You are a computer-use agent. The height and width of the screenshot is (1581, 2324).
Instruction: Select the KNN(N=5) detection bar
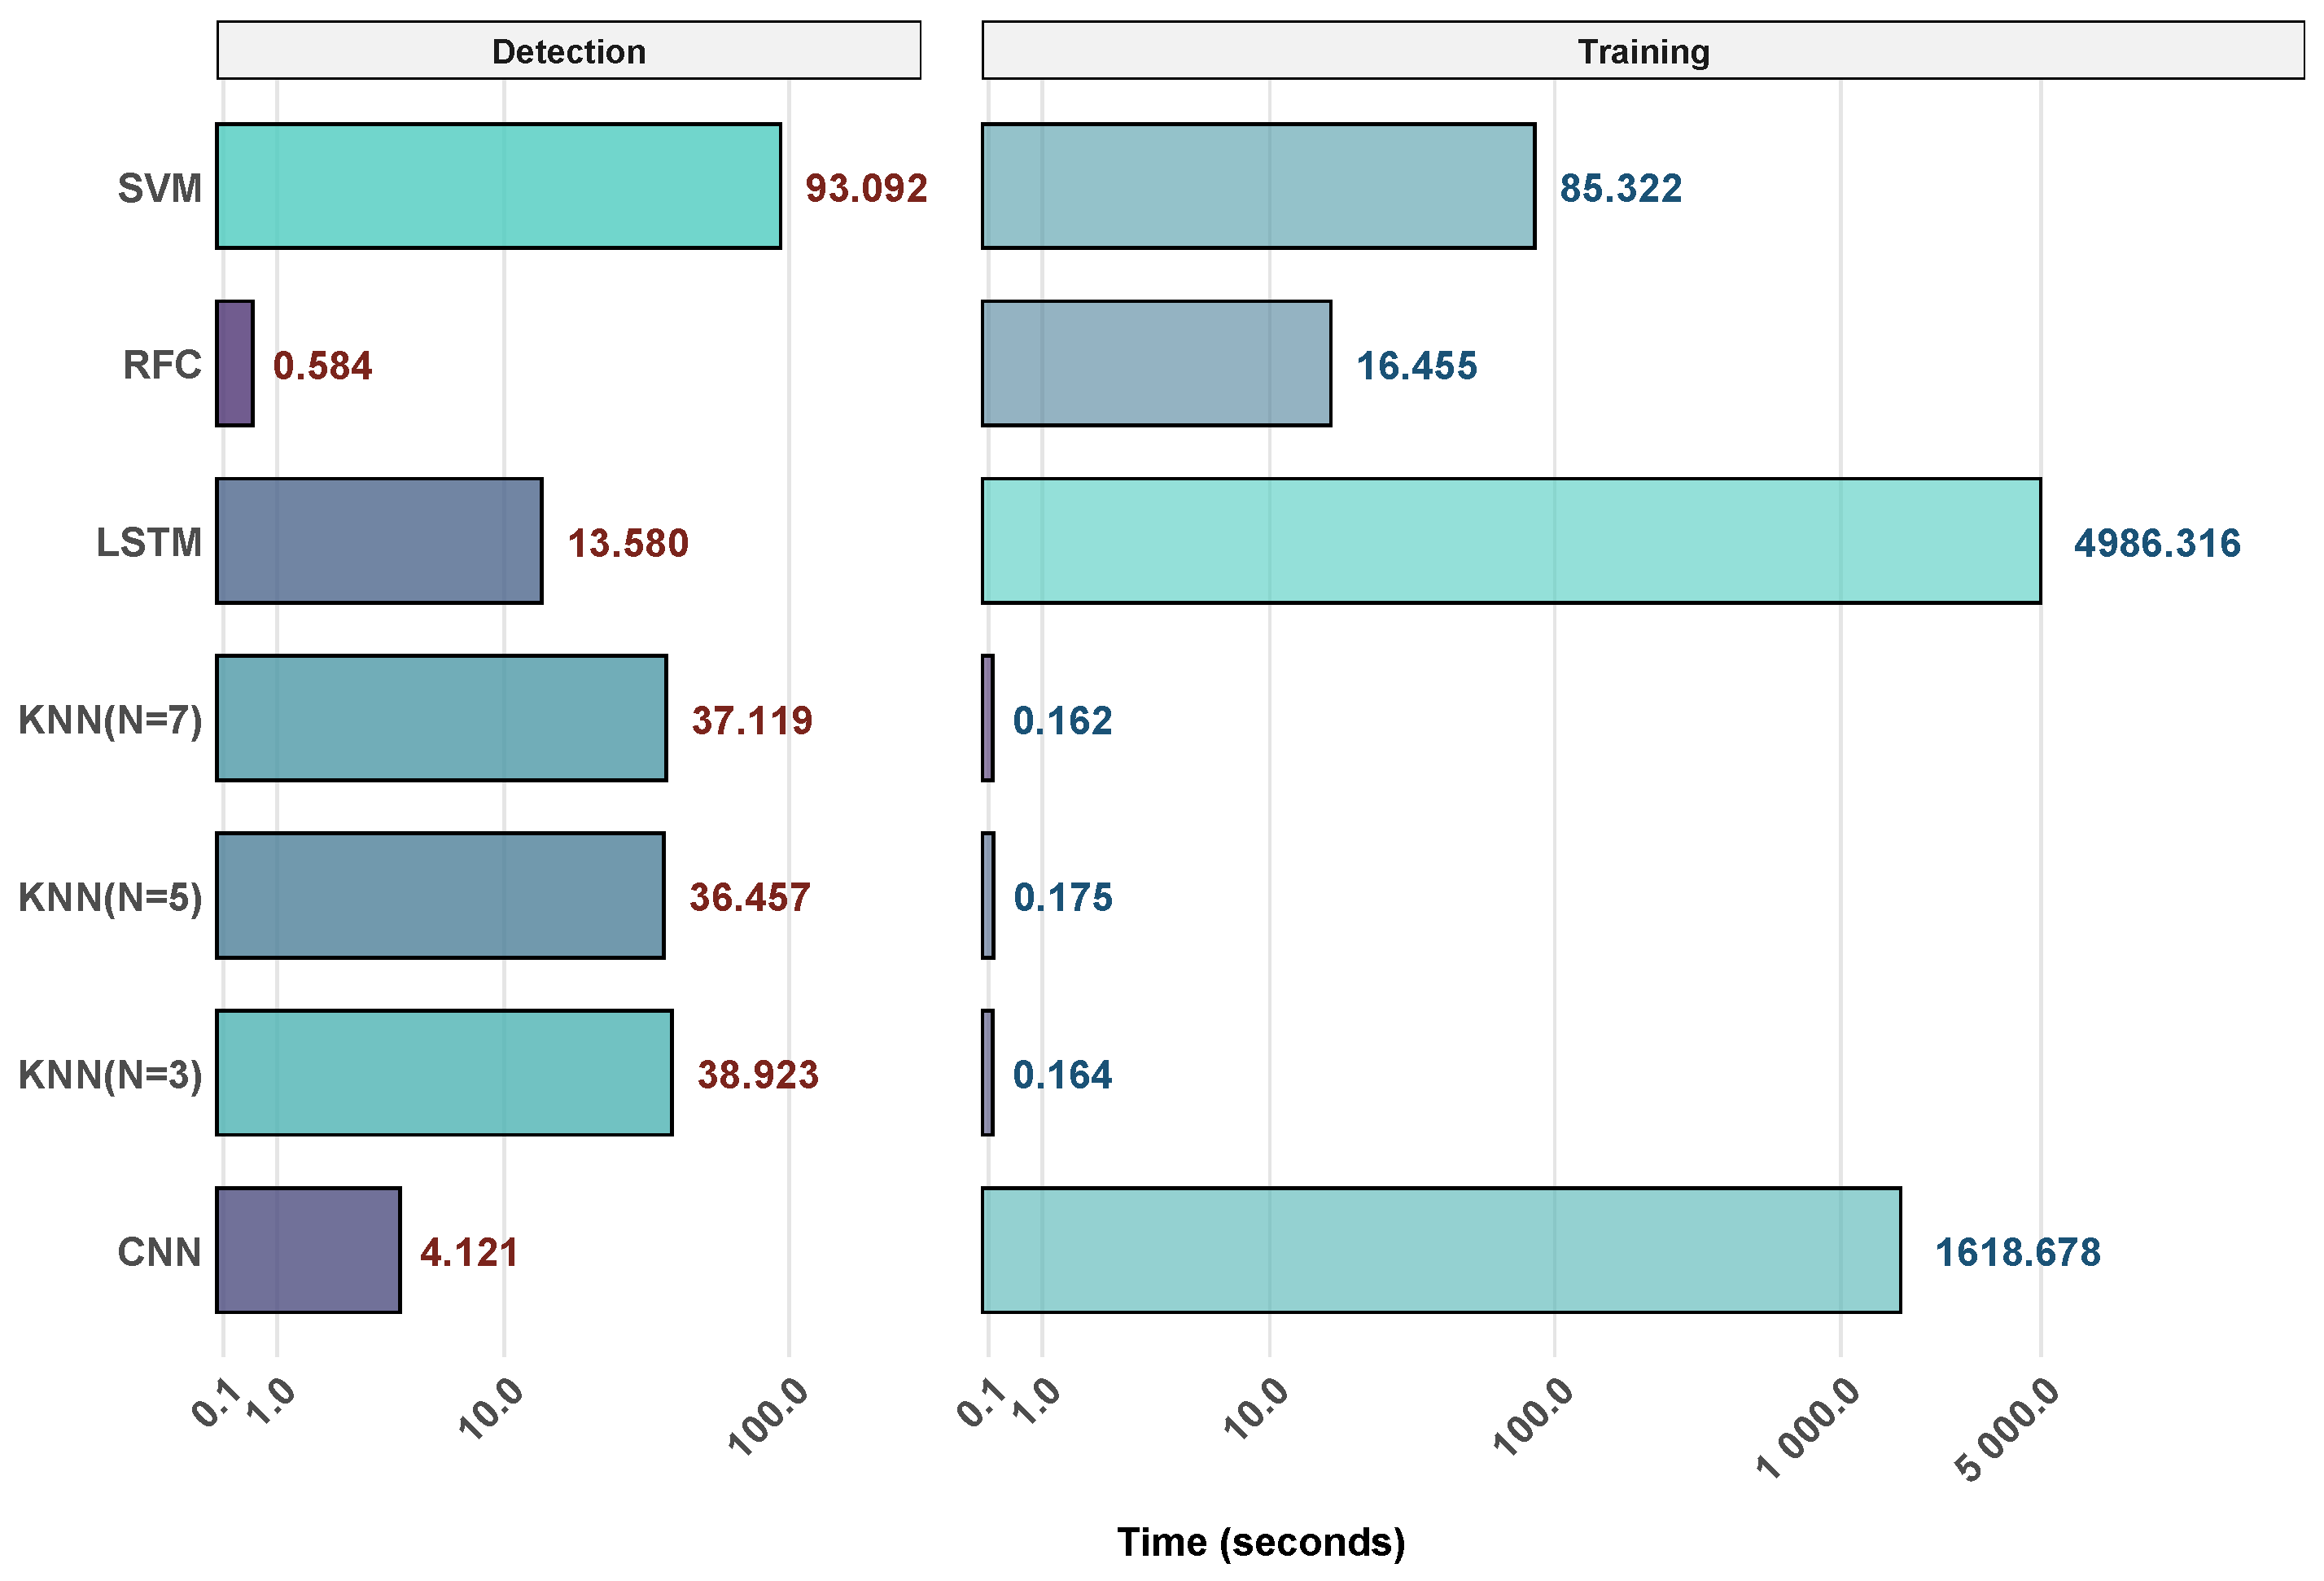440,895
